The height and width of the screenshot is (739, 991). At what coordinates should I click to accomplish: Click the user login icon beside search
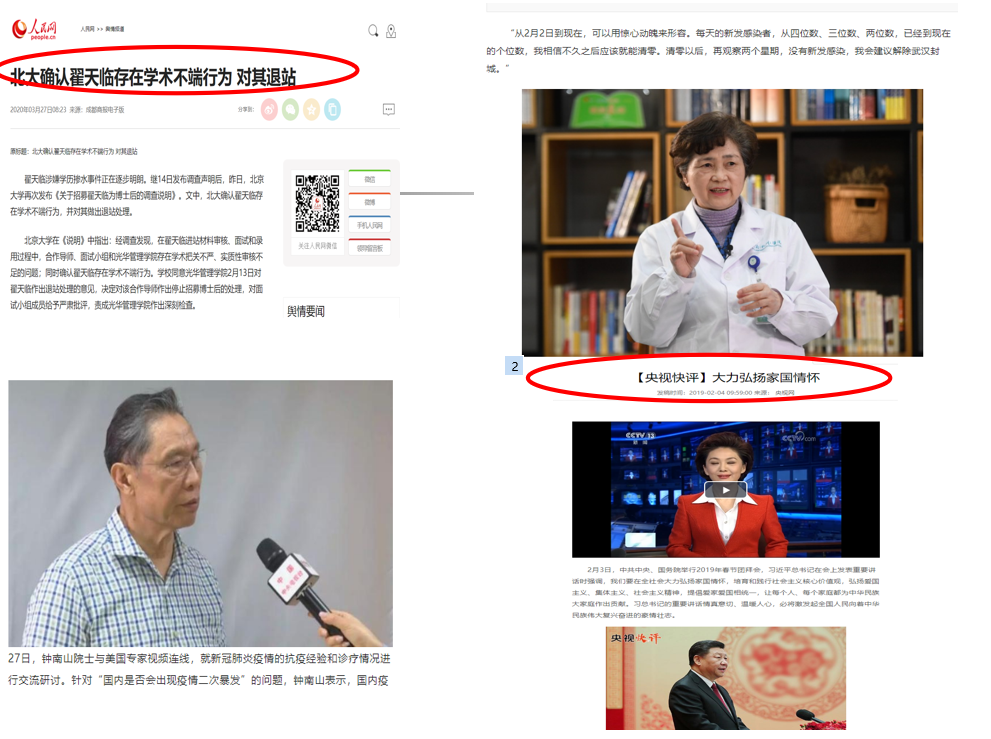pyautogui.click(x=391, y=31)
